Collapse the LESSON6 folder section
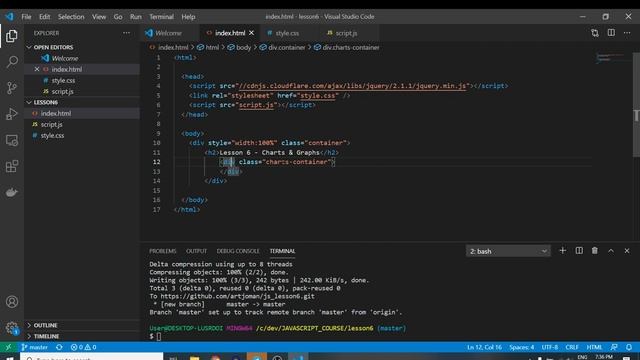640x360 pixels. pos(82,102)
